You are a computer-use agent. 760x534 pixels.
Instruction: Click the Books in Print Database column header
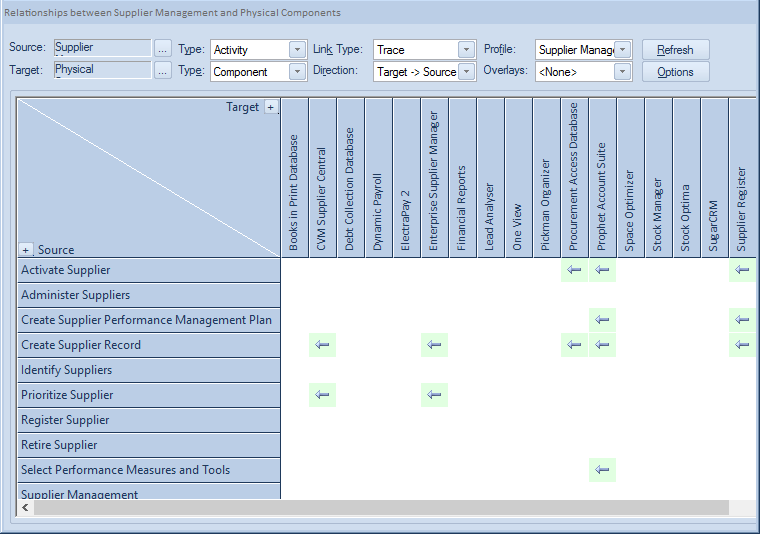pyautogui.click(x=294, y=178)
